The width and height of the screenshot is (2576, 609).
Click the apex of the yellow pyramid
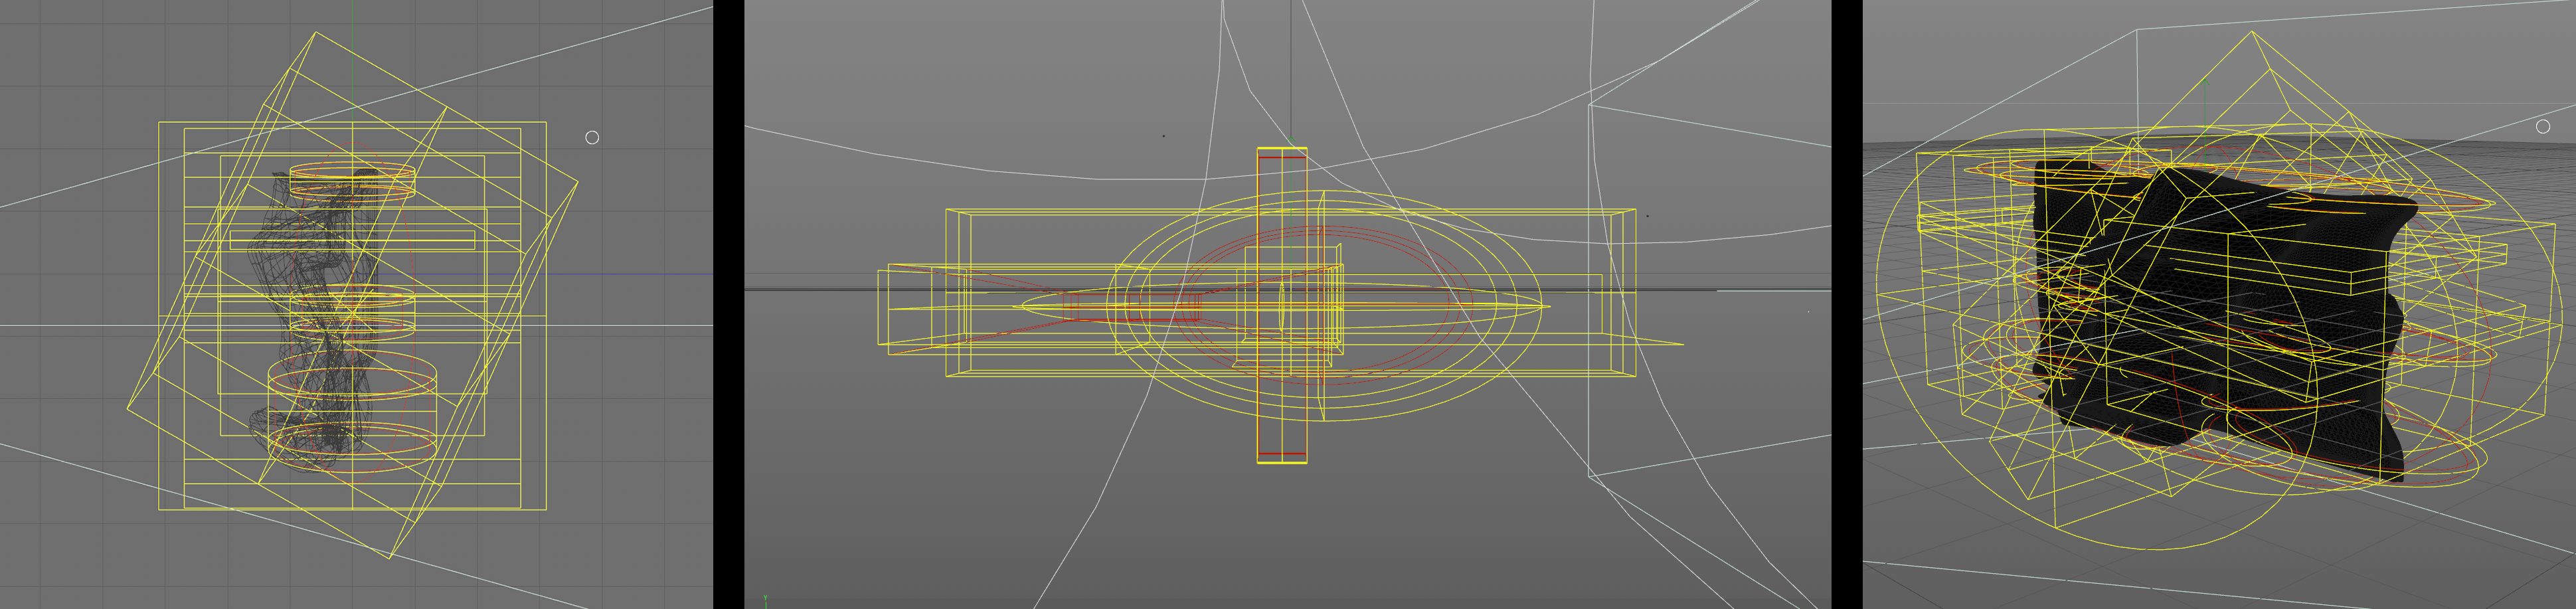2251,32
